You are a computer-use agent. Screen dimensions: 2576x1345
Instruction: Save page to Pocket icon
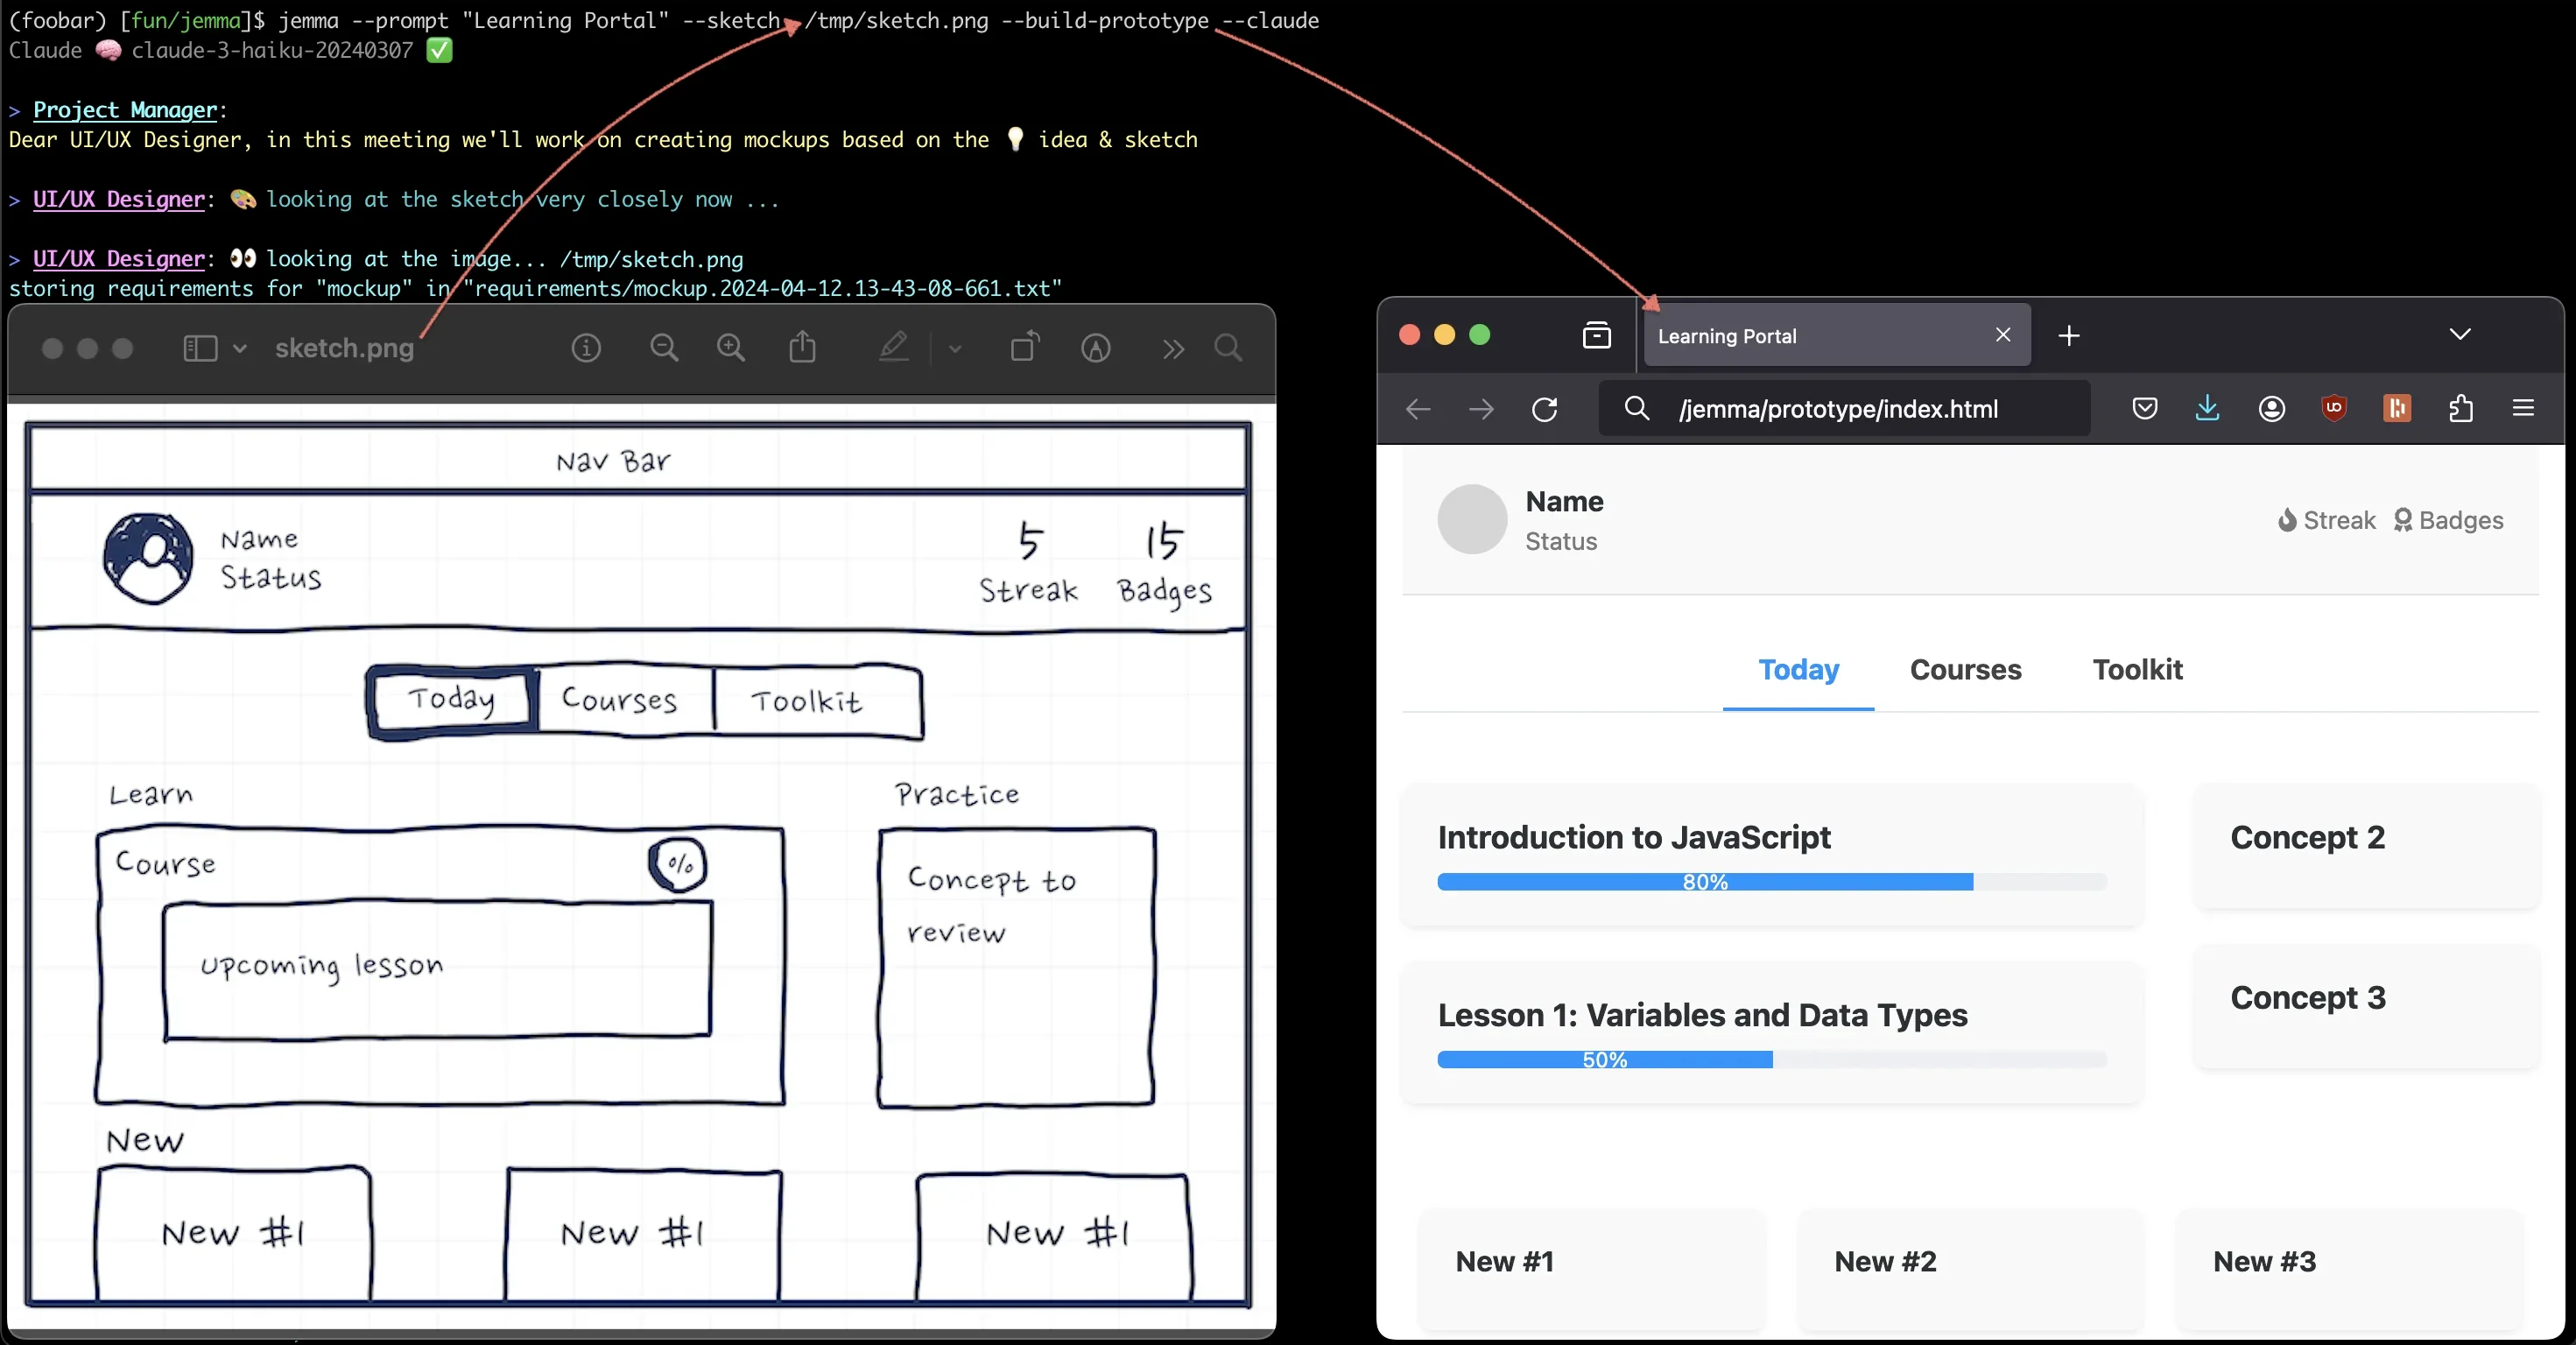click(x=2144, y=408)
